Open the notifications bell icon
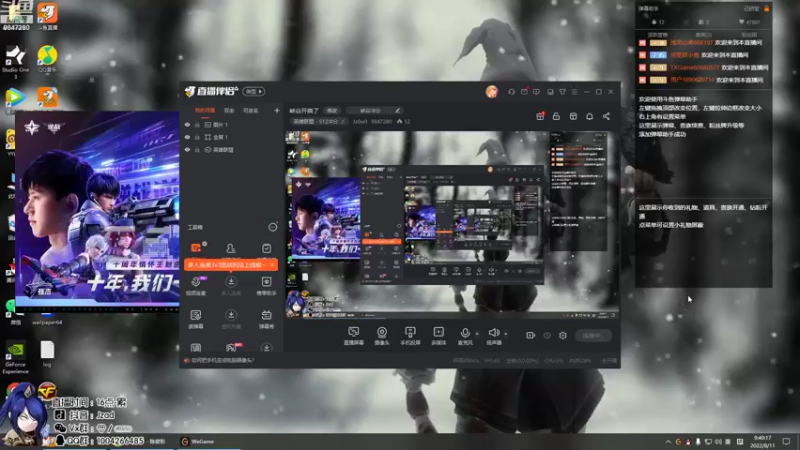 589,116
